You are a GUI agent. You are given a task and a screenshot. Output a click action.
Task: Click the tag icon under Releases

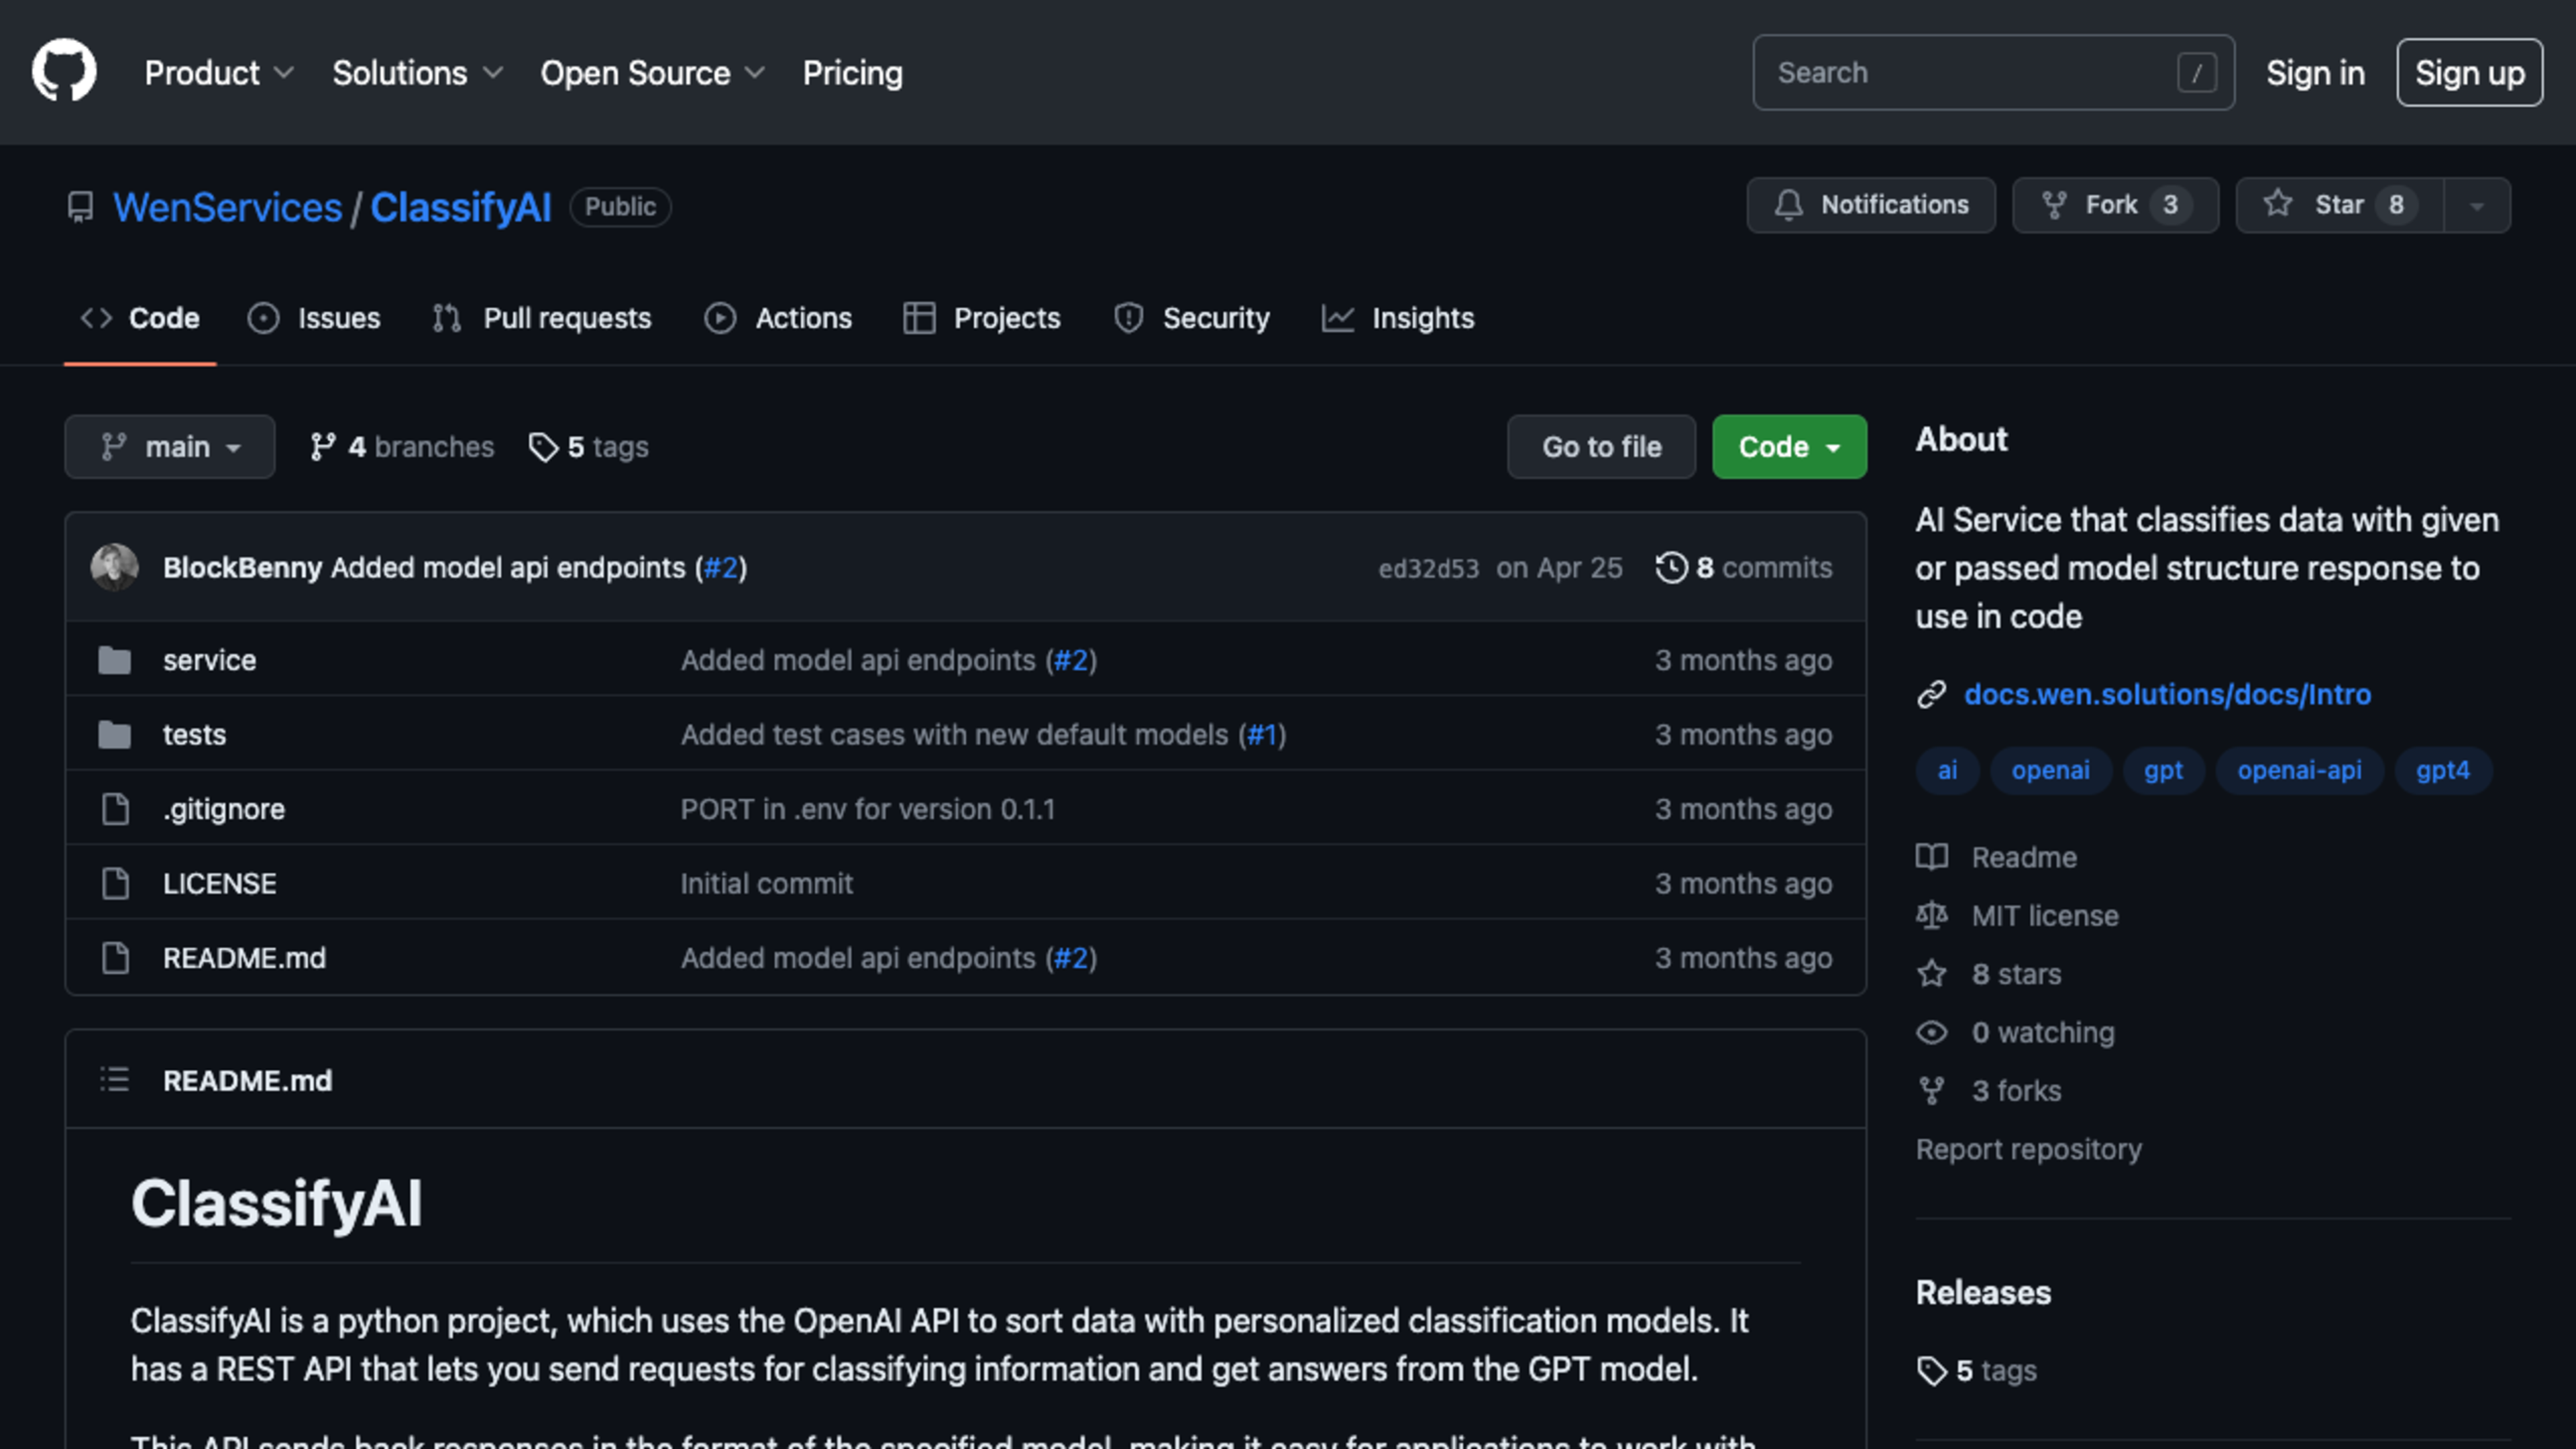pyautogui.click(x=1932, y=1371)
